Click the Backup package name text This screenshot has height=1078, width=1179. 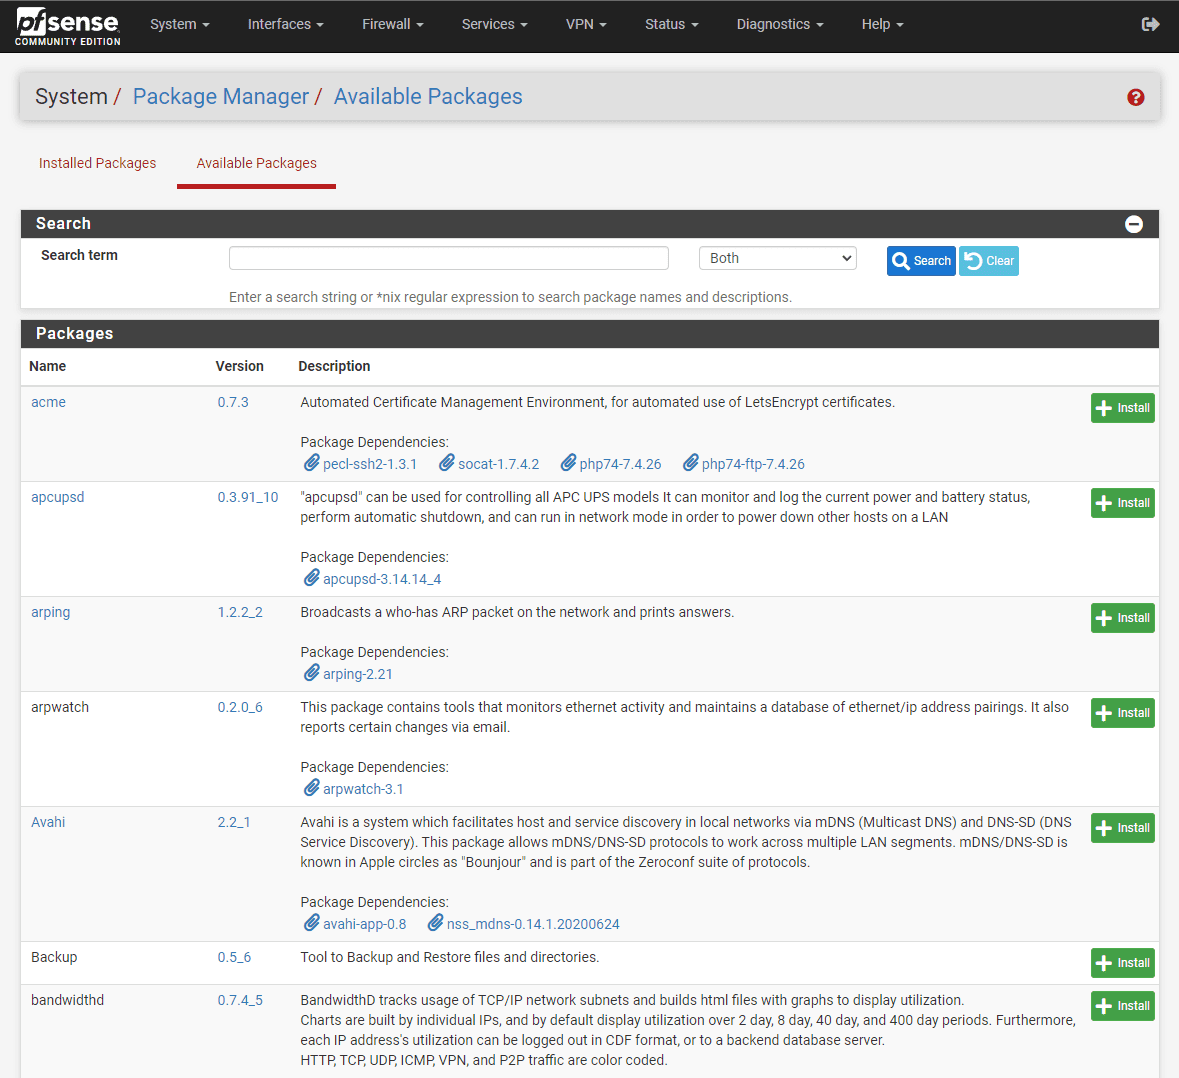click(54, 957)
